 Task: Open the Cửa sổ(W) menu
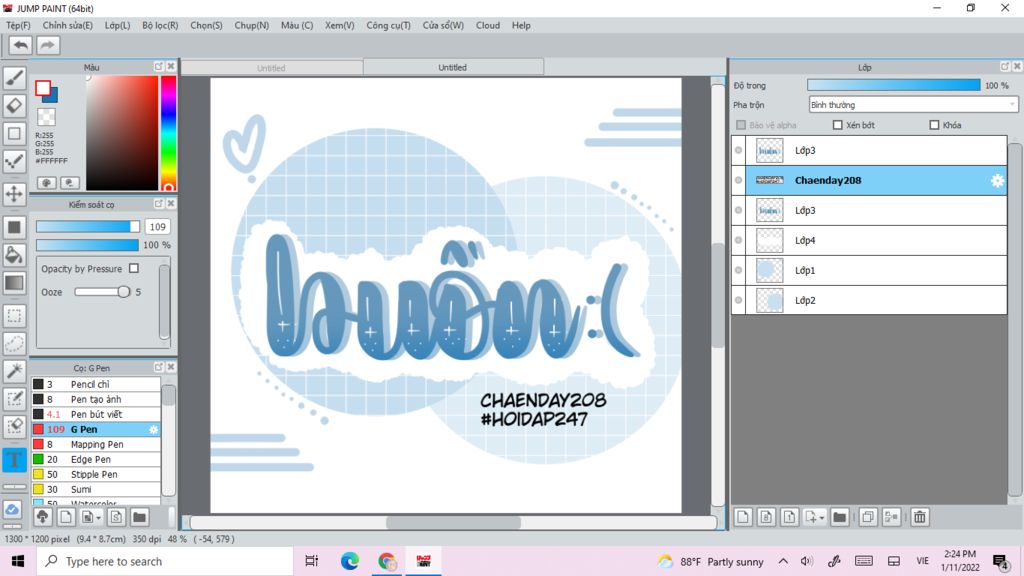(443, 25)
